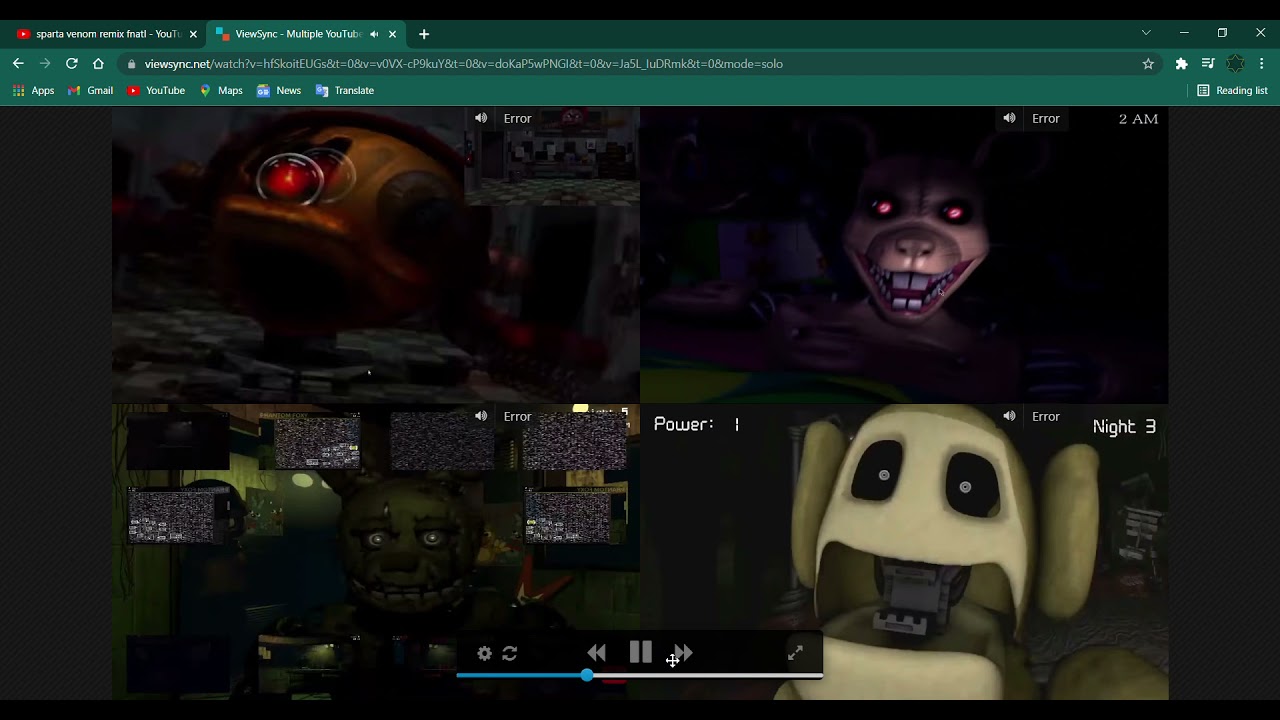Viewport: 1280px width, 720px height.
Task: Seek using the blue progress slider handle
Action: [x=587, y=676]
